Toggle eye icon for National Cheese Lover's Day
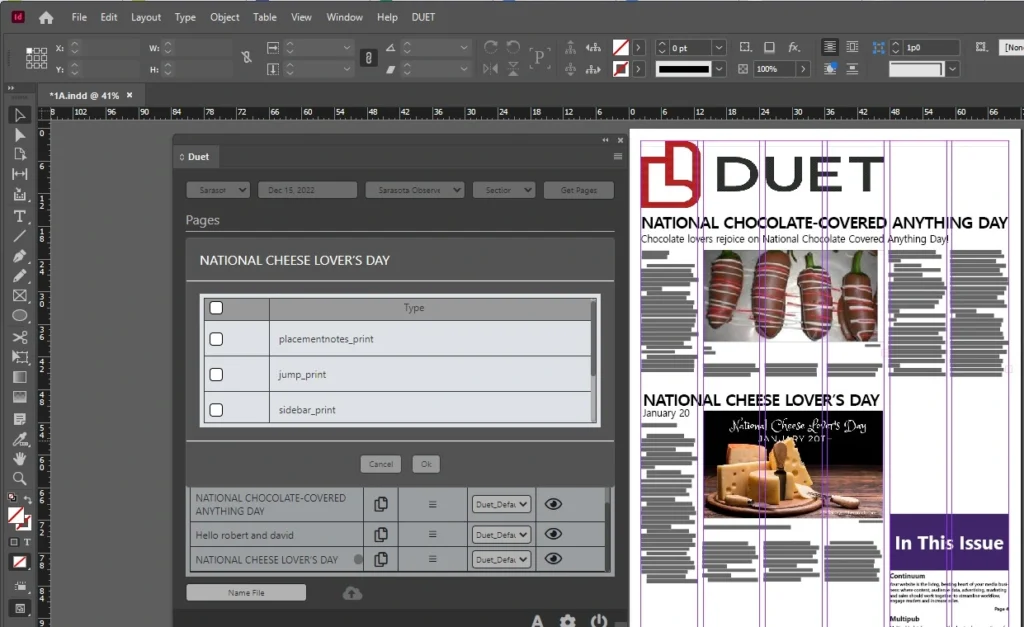Image resolution: width=1024 pixels, height=627 pixels. click(x=553, y=559)
